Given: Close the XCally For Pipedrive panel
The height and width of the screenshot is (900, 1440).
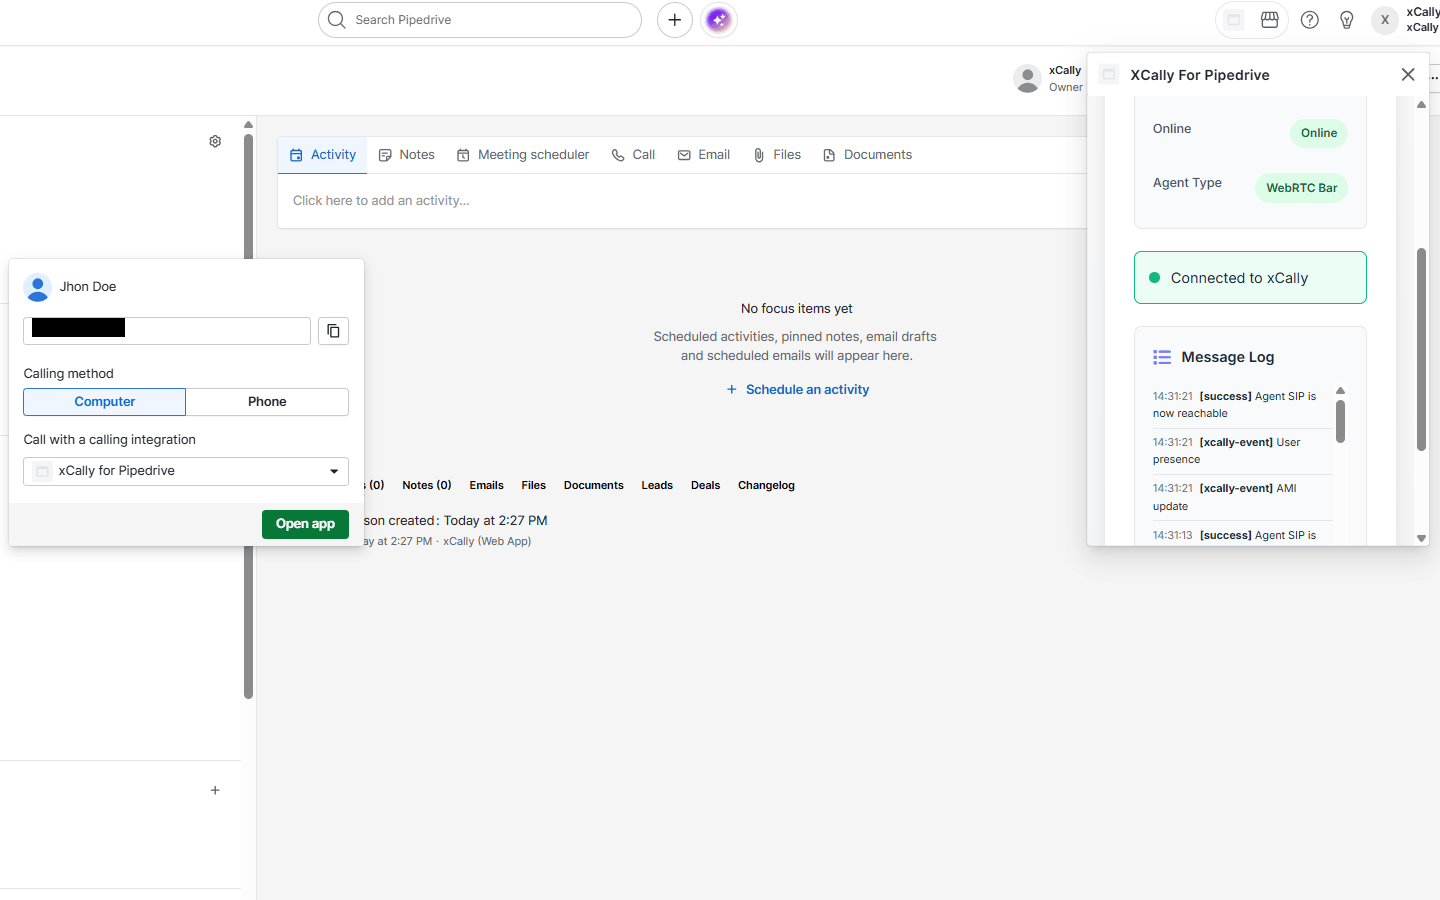Looking at the screenshot, I should tap(1408, 75).
